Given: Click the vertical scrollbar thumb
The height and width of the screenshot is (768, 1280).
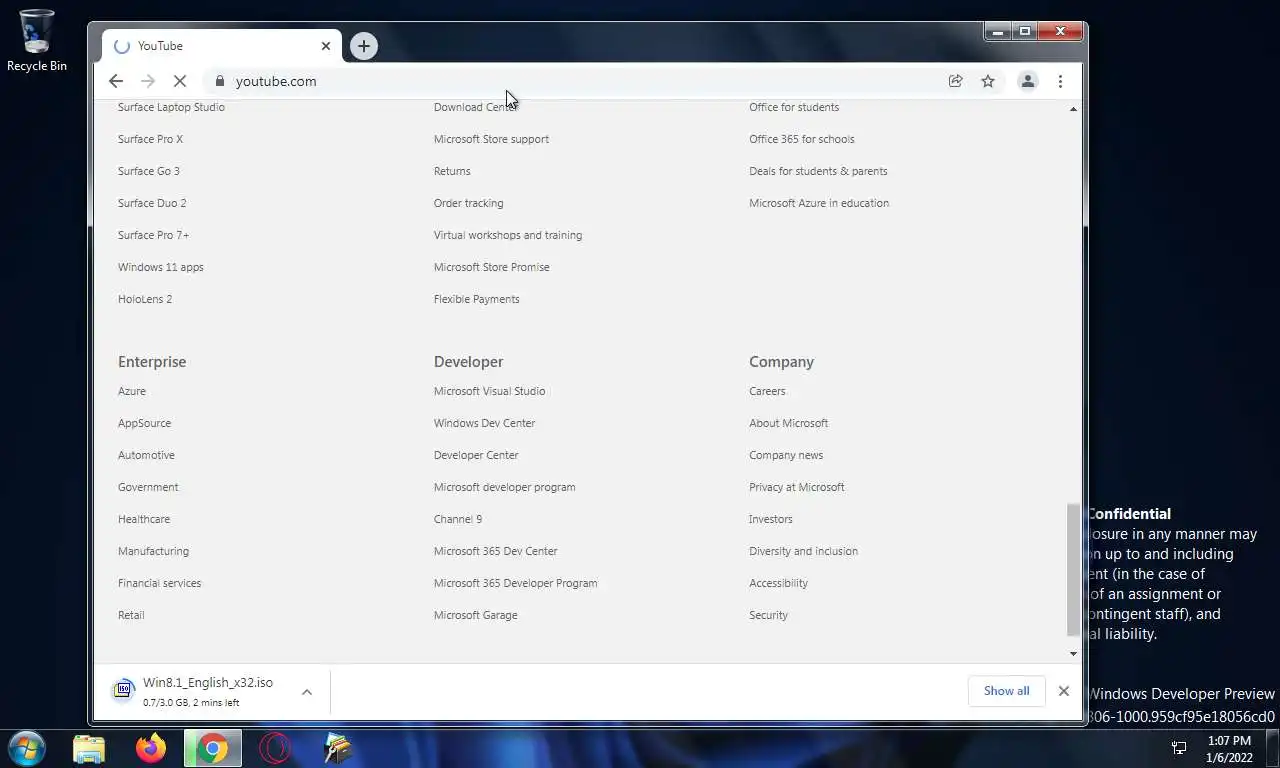Looking at the screenshot, I should pyautogui.click(x=1073, y=569).
